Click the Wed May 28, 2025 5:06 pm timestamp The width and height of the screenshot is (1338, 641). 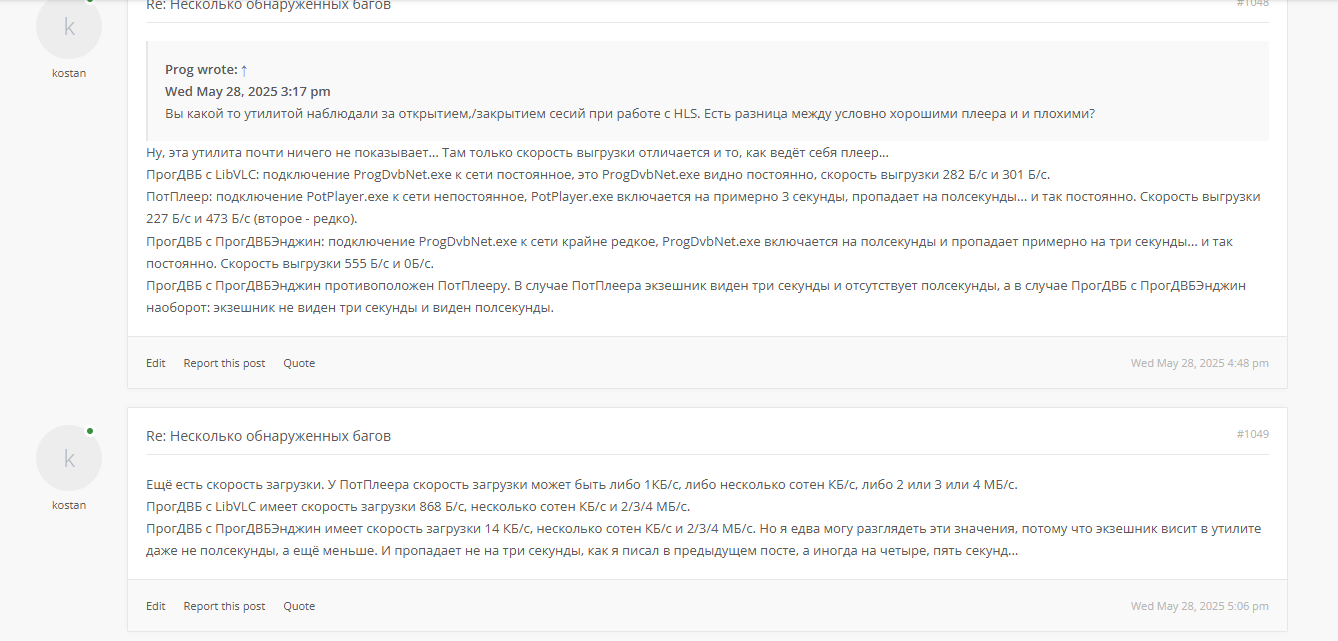(x=1200, y=606)
